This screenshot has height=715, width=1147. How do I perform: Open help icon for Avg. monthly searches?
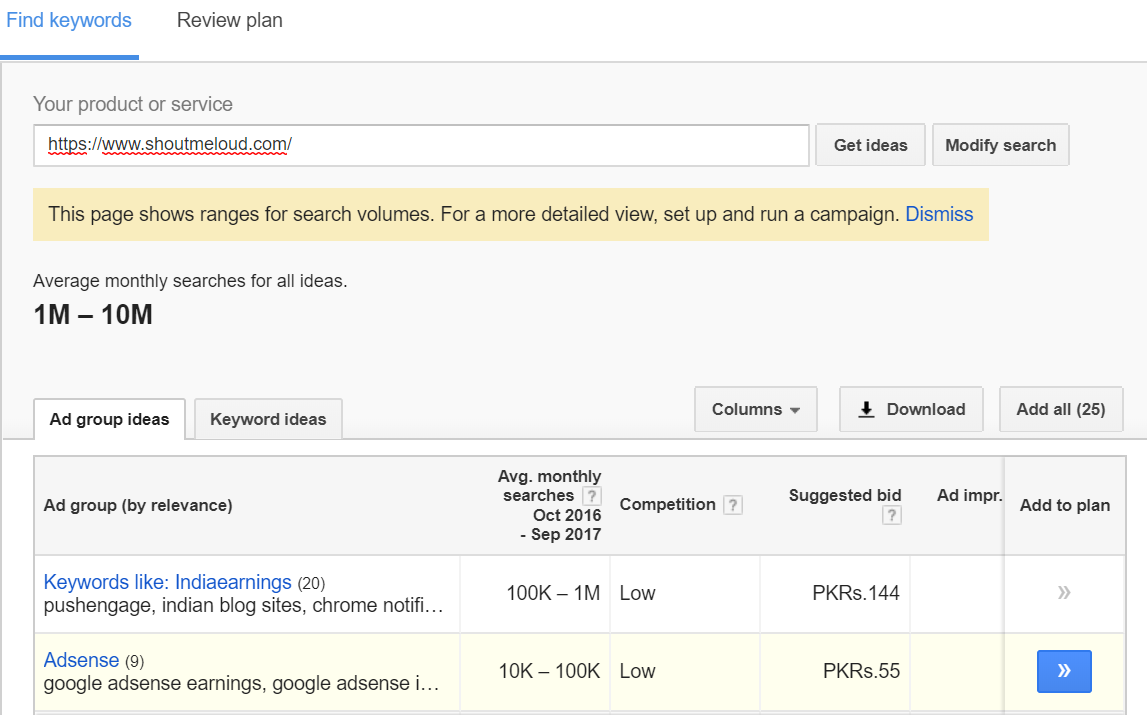(591, 496)
